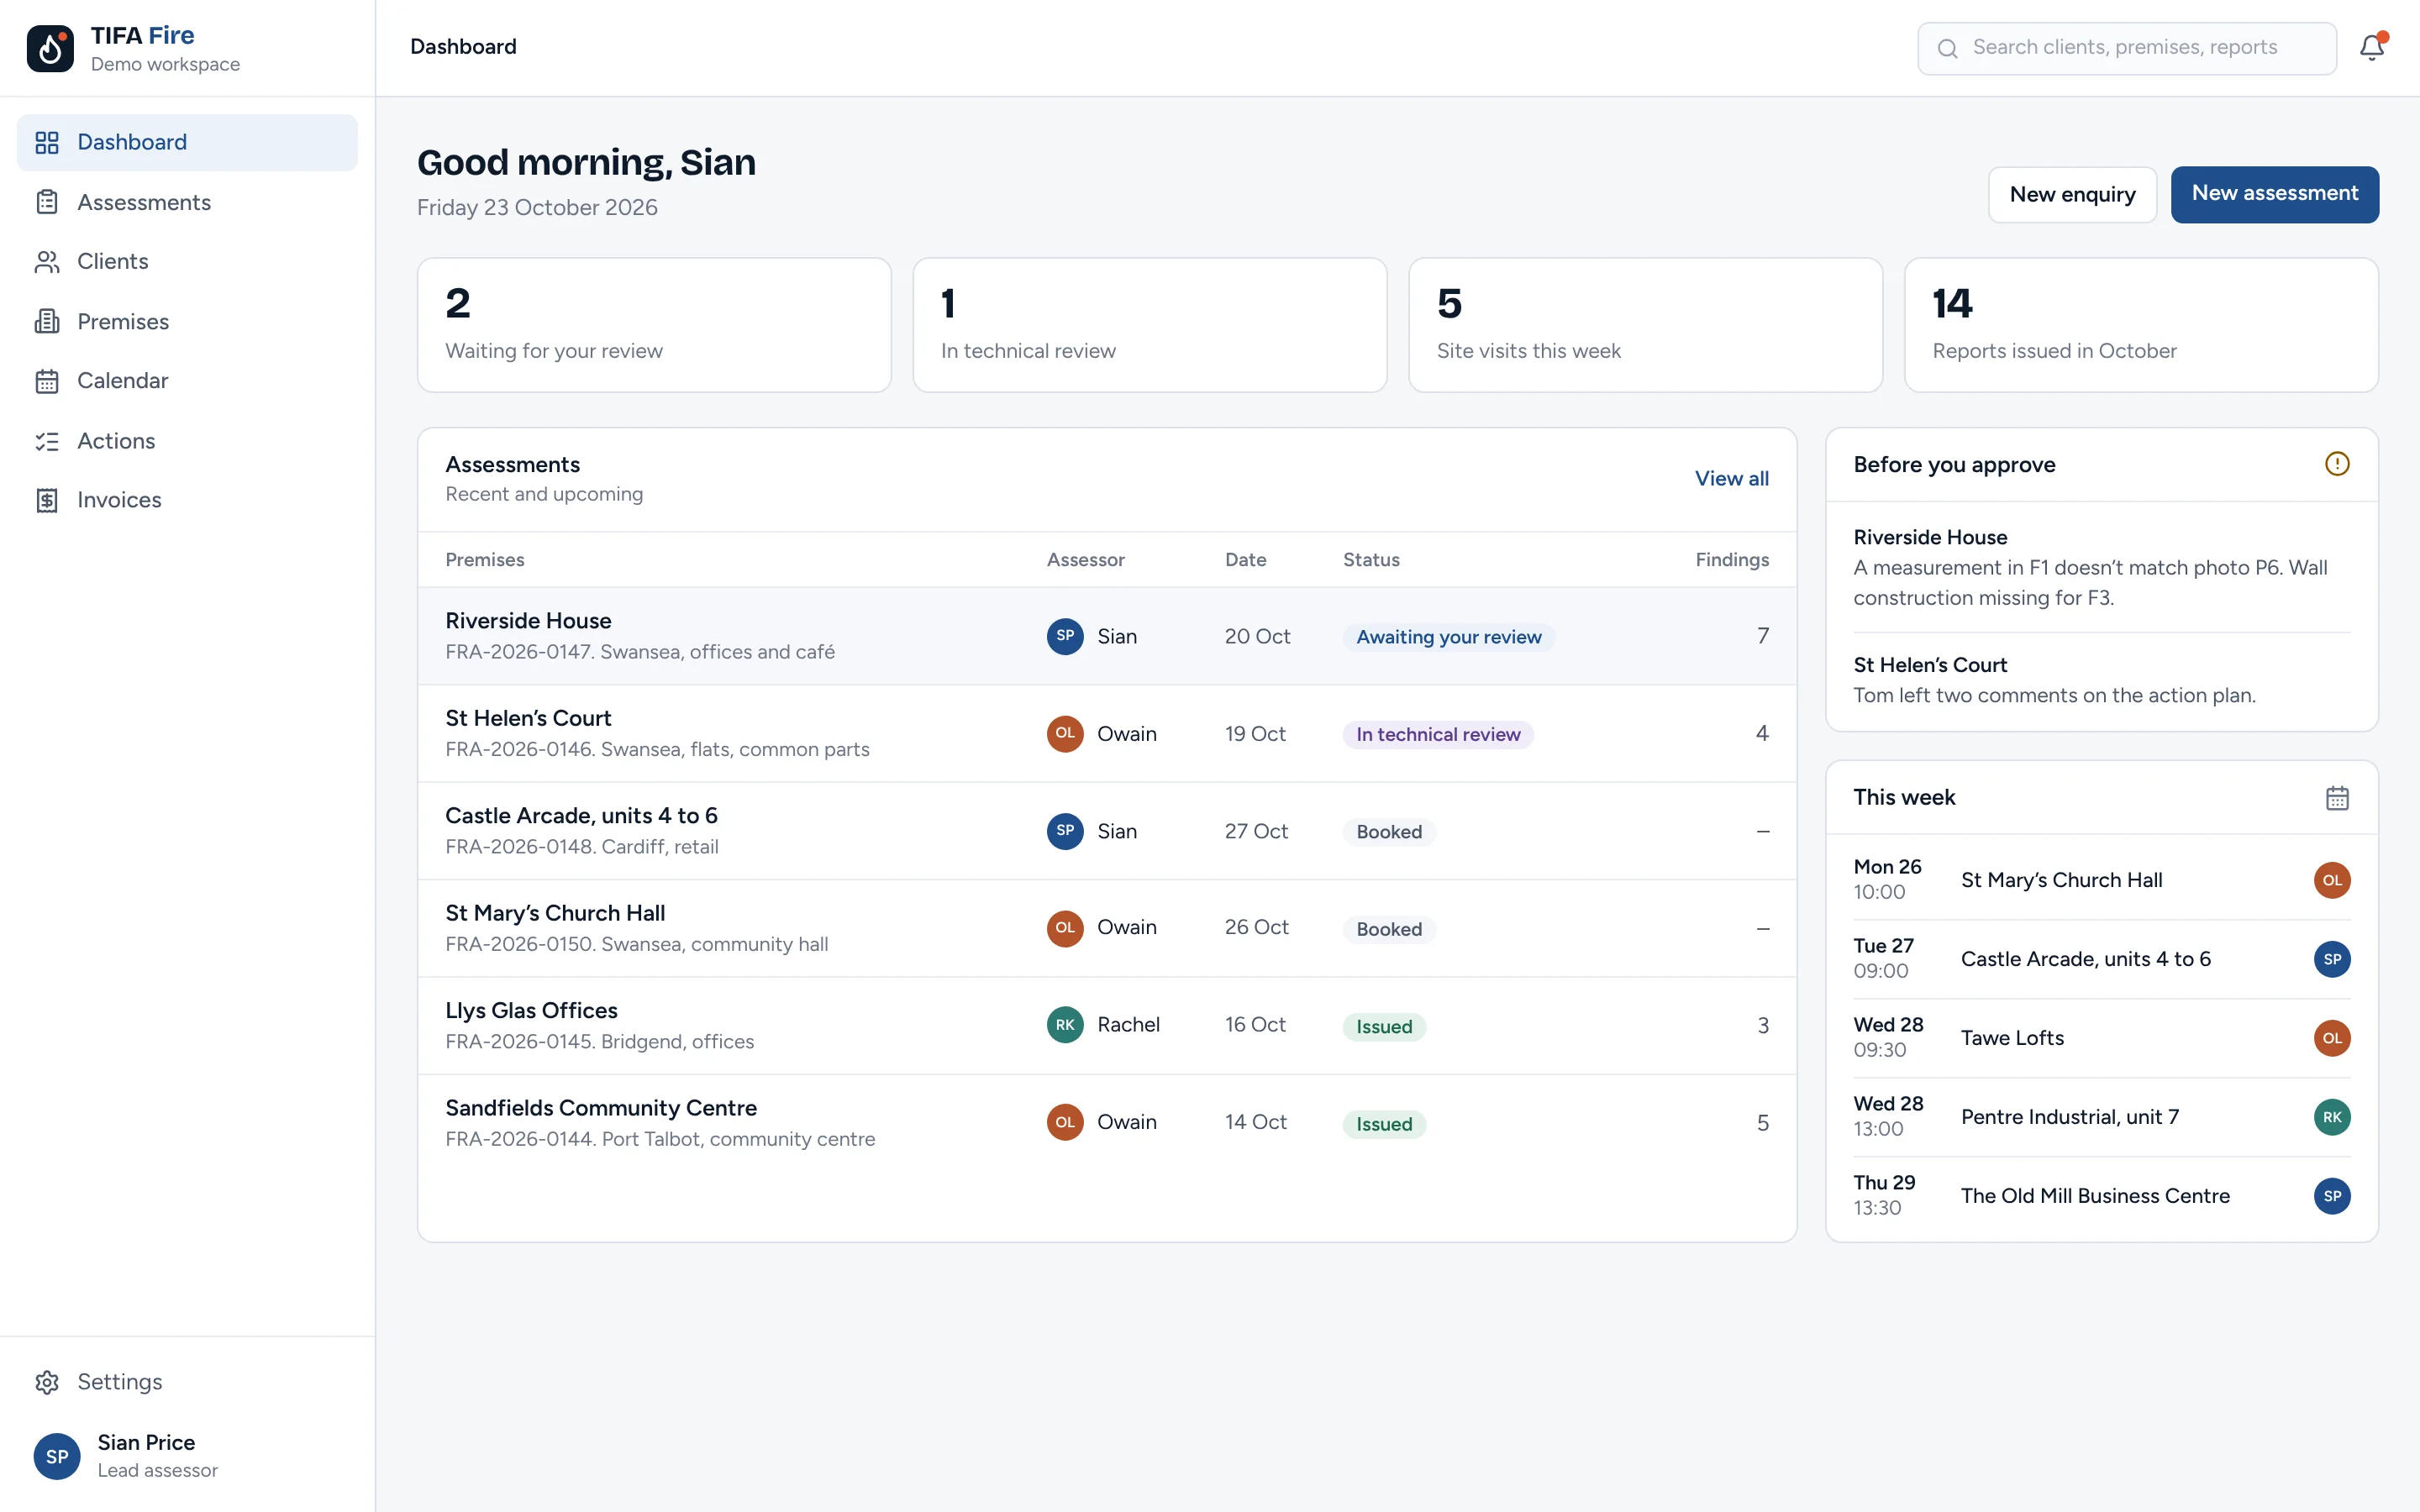Click the TIFA Fire flame logo
The image size is (2420, 1512).
pos(50,48)
